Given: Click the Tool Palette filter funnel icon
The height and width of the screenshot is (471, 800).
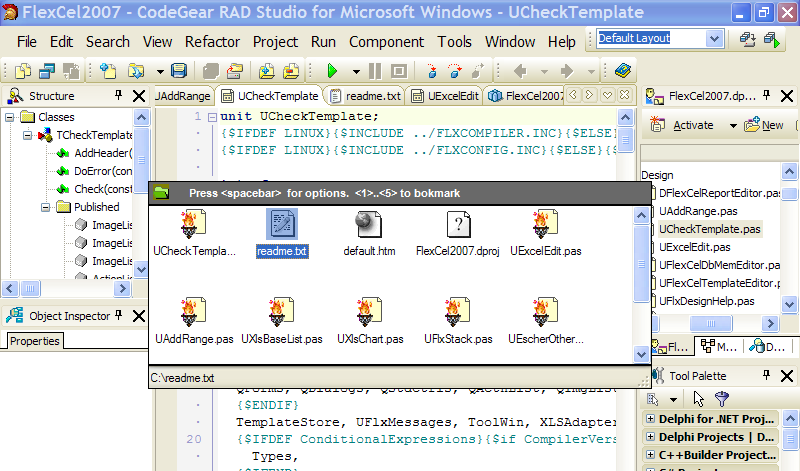Looking at the screenshot, I should point(722,399).
